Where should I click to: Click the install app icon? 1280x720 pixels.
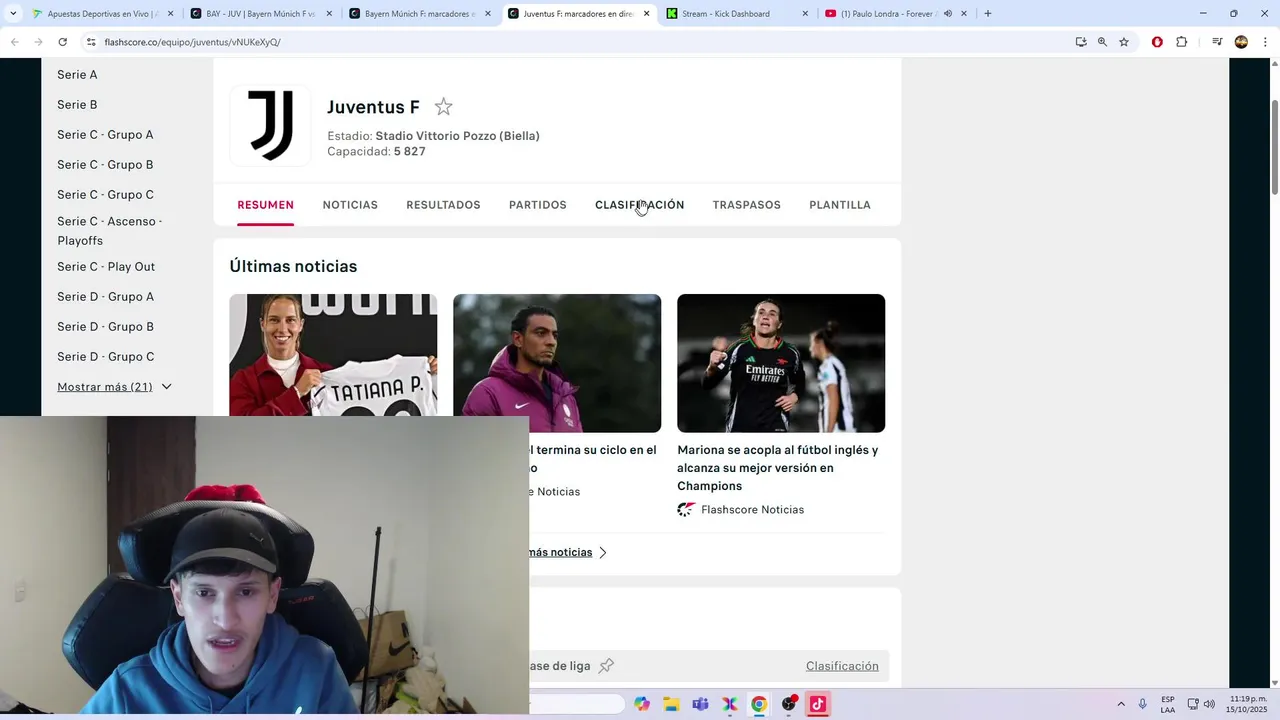coord(1081,42)
